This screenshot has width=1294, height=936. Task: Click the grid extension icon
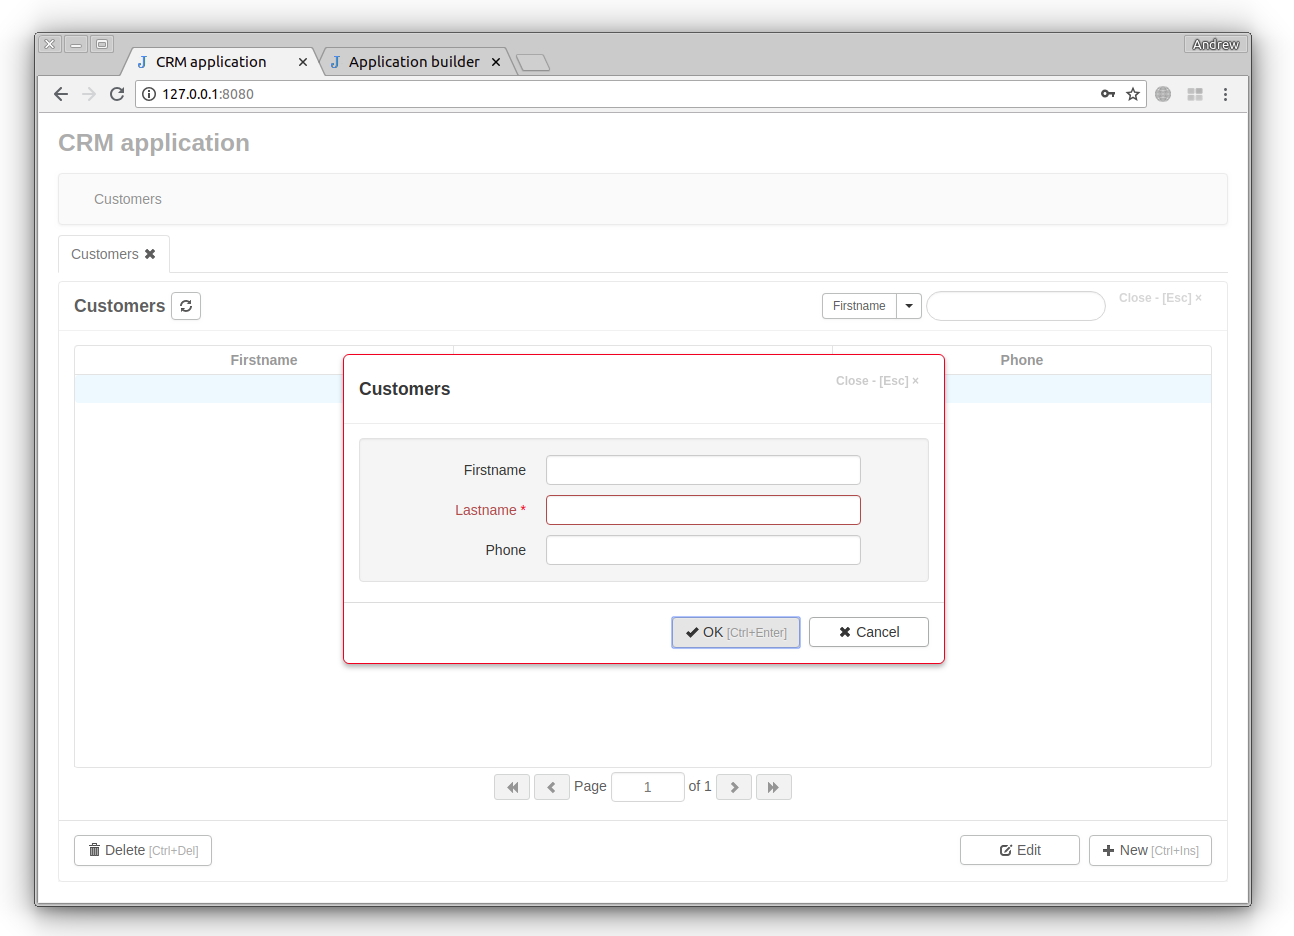click(x=1195, y=94)
